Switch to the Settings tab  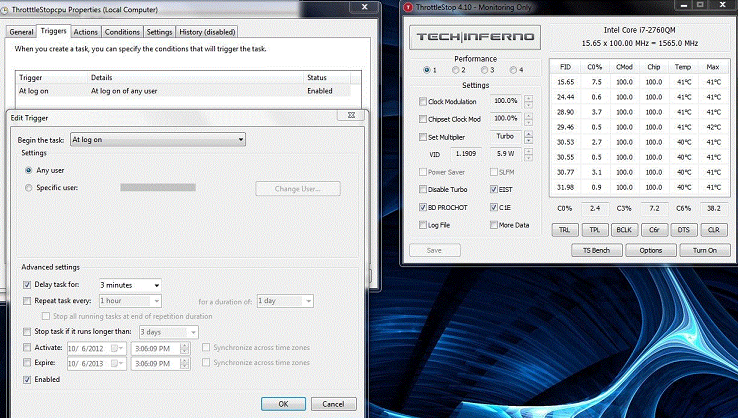pyautogui.click(x=159, y=32)
